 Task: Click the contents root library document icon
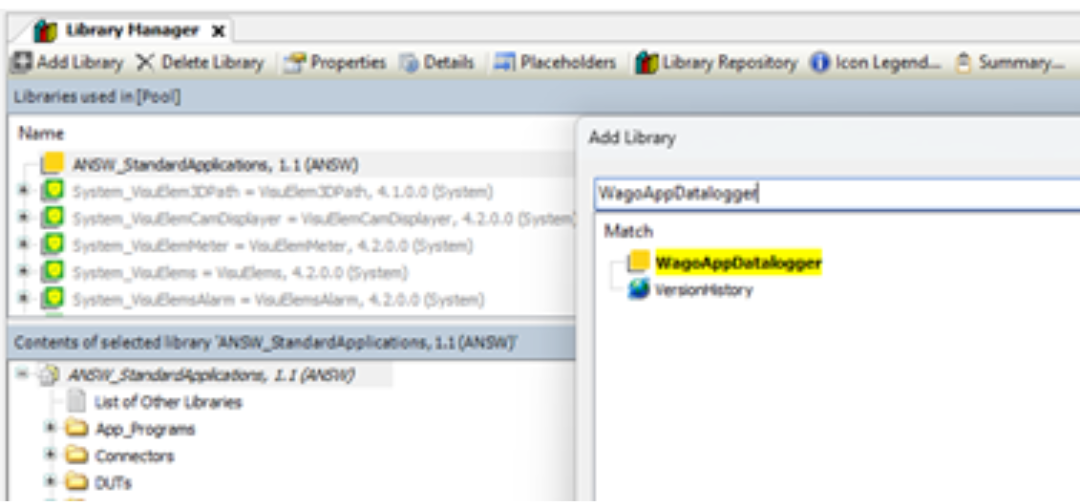tap(48, 375)
